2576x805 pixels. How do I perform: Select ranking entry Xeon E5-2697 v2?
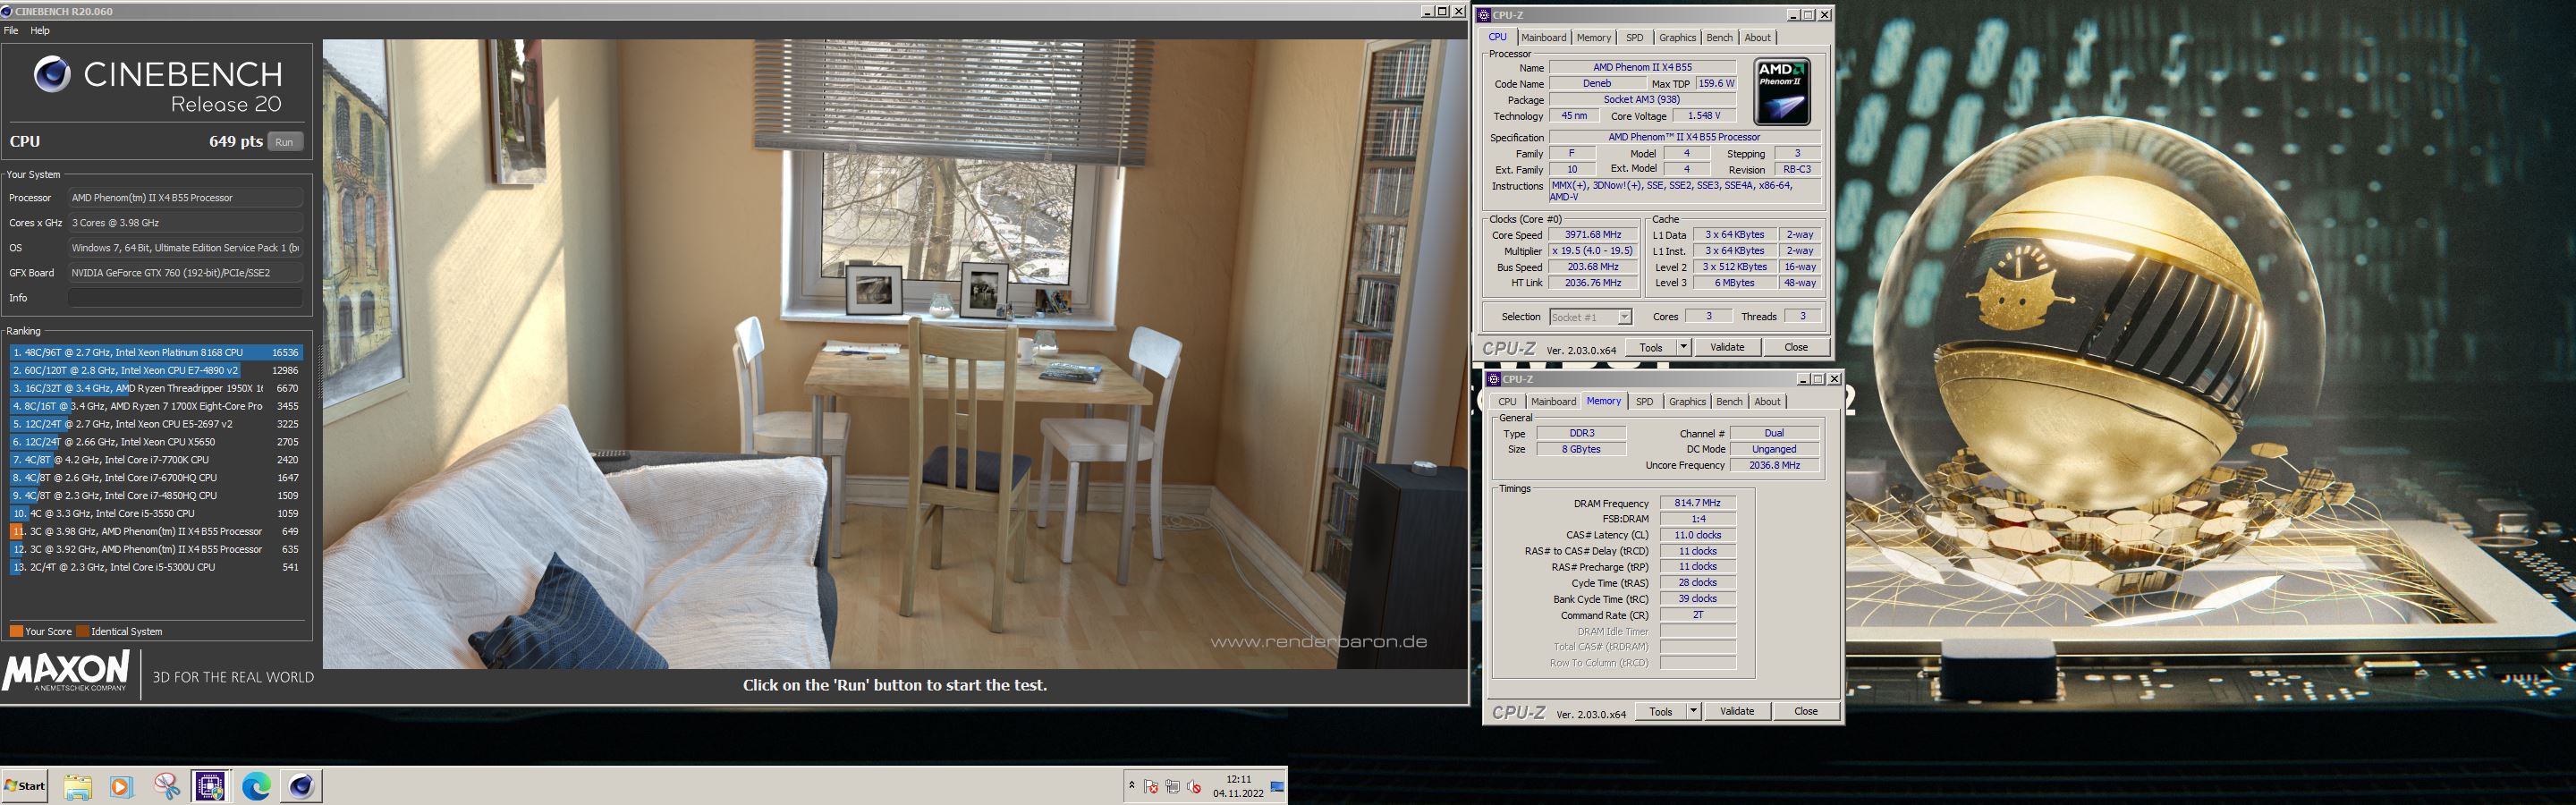[x=156, y=425]
